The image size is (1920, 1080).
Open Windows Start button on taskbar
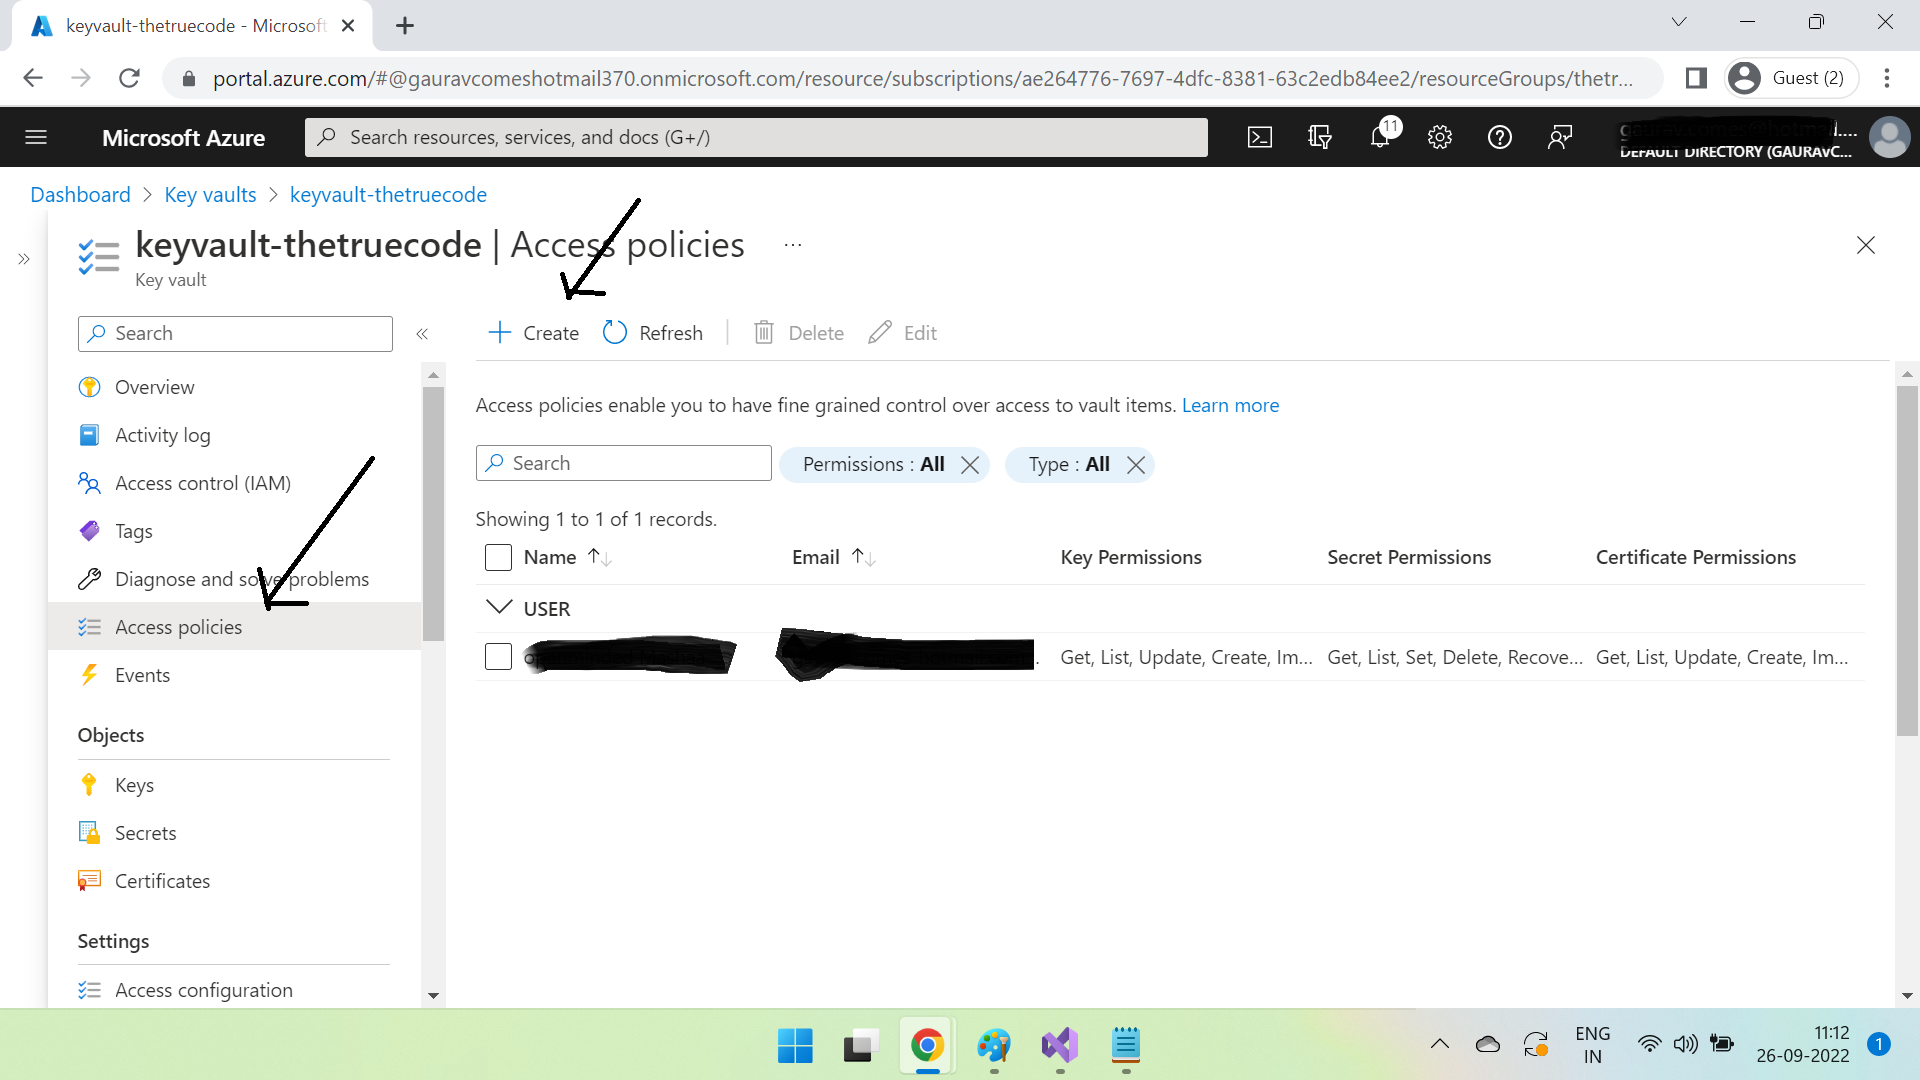(795, 1046)
